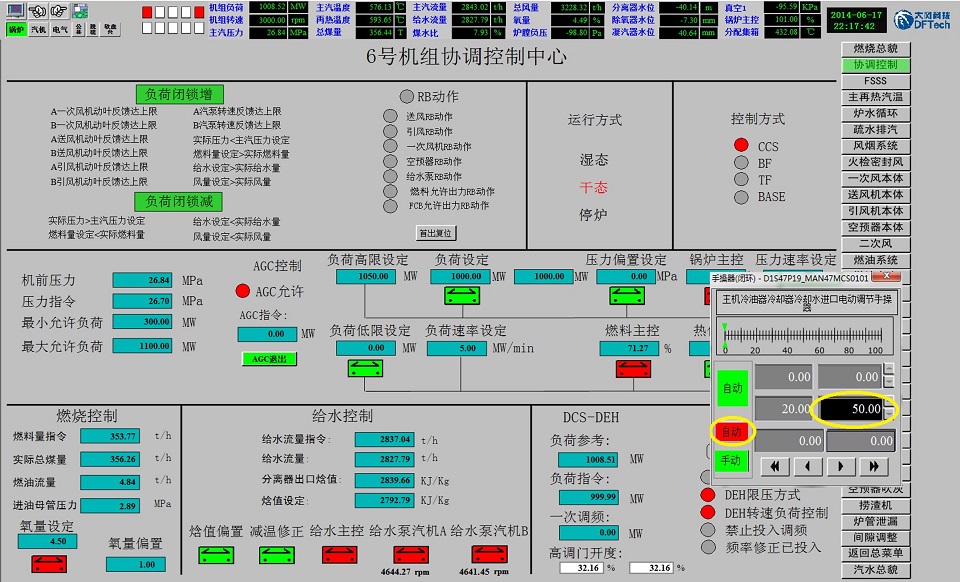Click the up stepper beside the 50.00 field

click(890, 401)
